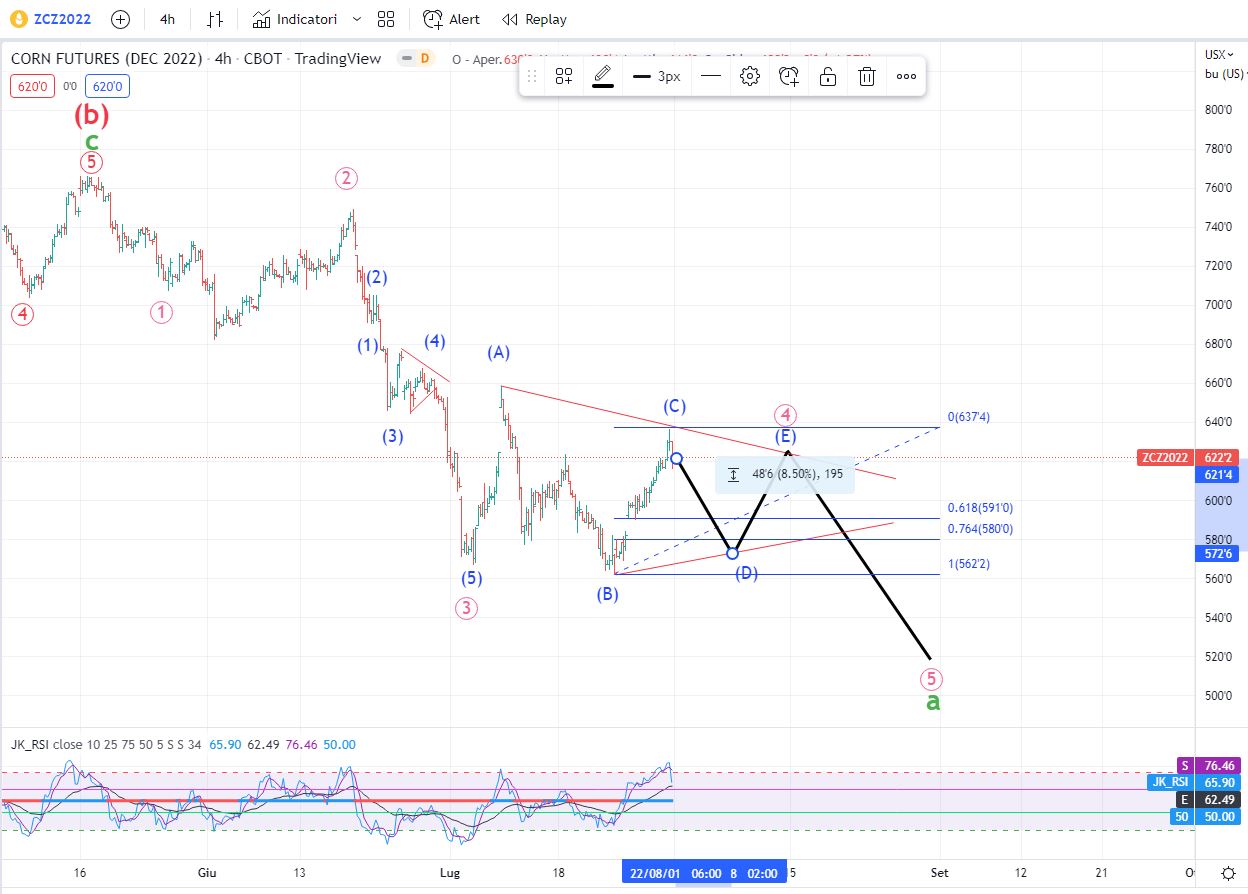Open the 4h timeframe selector
The image size is (1248, 894).
[167, 19]
